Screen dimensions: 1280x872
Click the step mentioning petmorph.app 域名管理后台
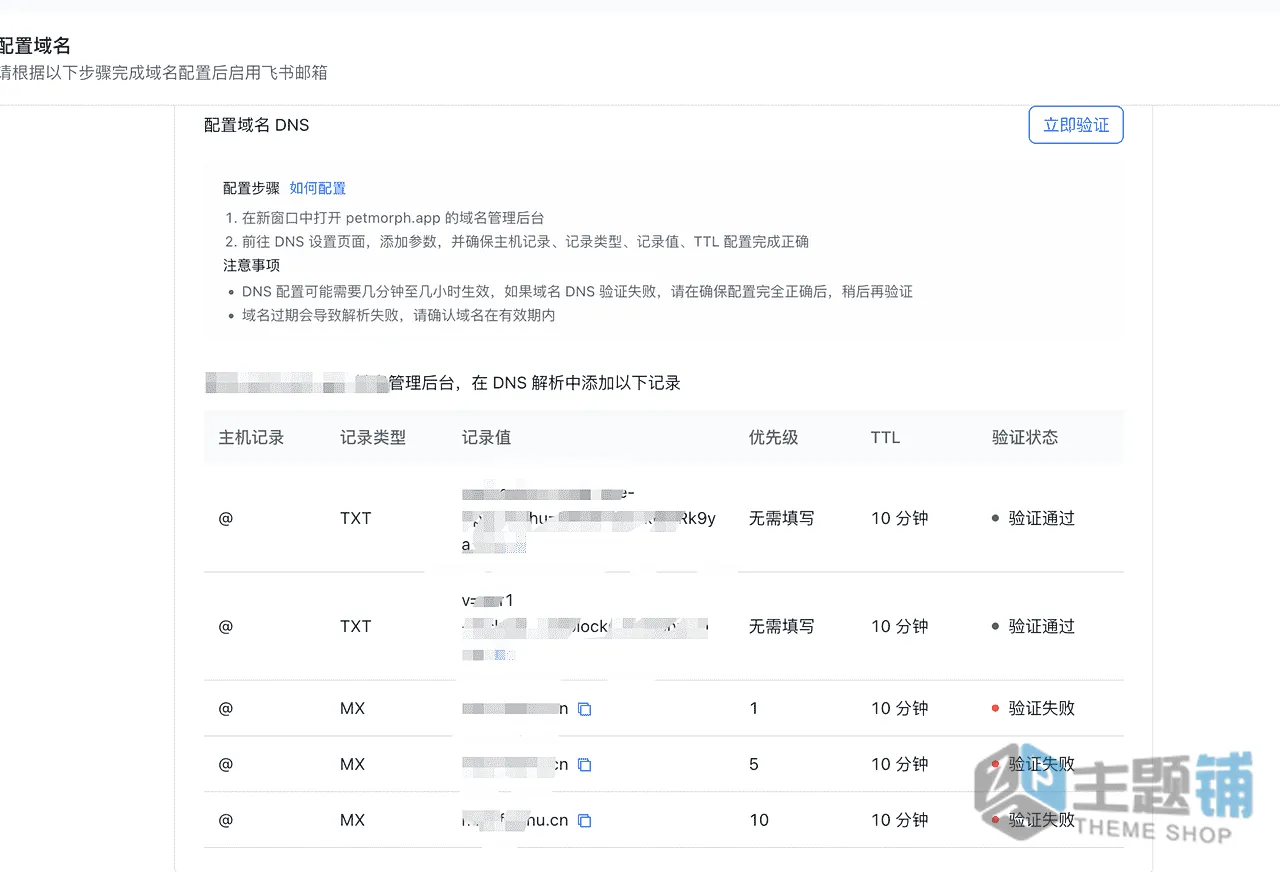[385, 217]
